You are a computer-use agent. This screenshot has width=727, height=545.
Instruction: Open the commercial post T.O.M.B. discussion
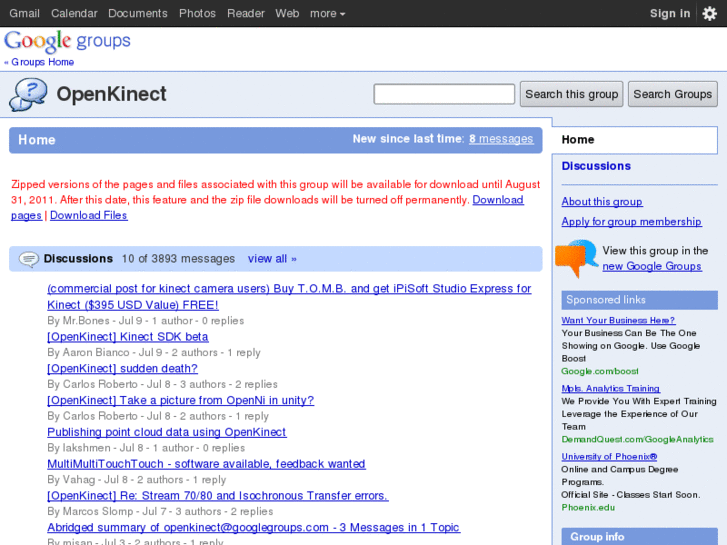click(x=289, y=297)
